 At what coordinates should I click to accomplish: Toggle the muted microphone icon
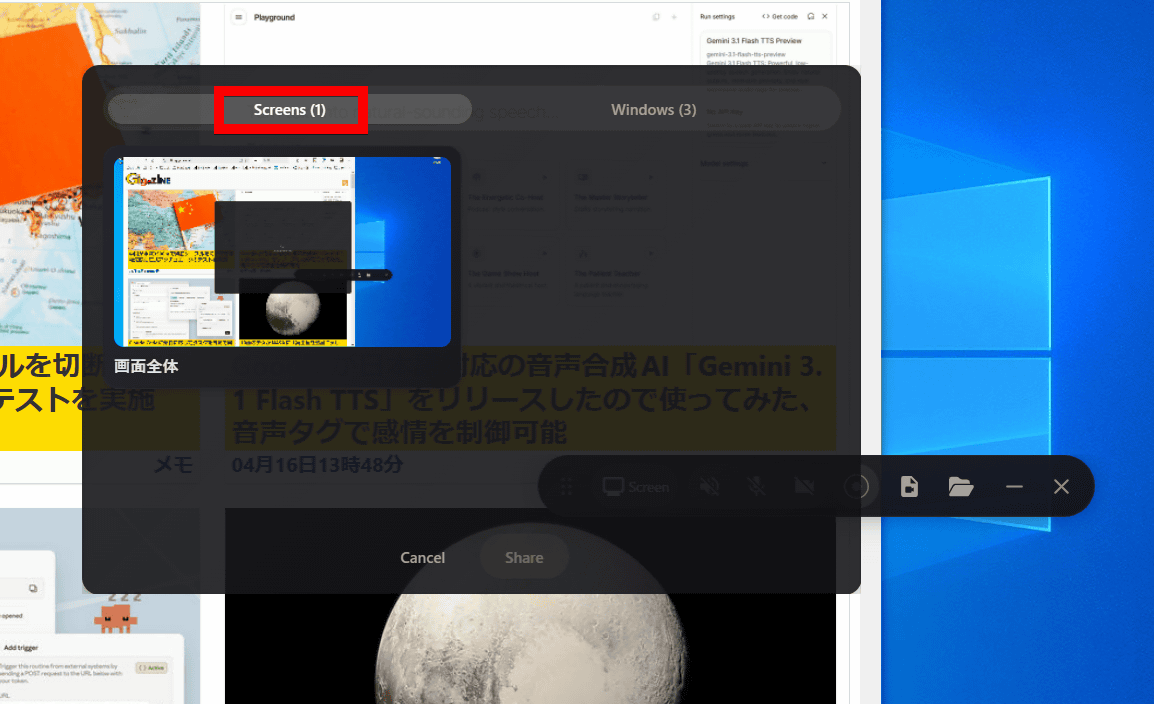(x=757, y=487)
